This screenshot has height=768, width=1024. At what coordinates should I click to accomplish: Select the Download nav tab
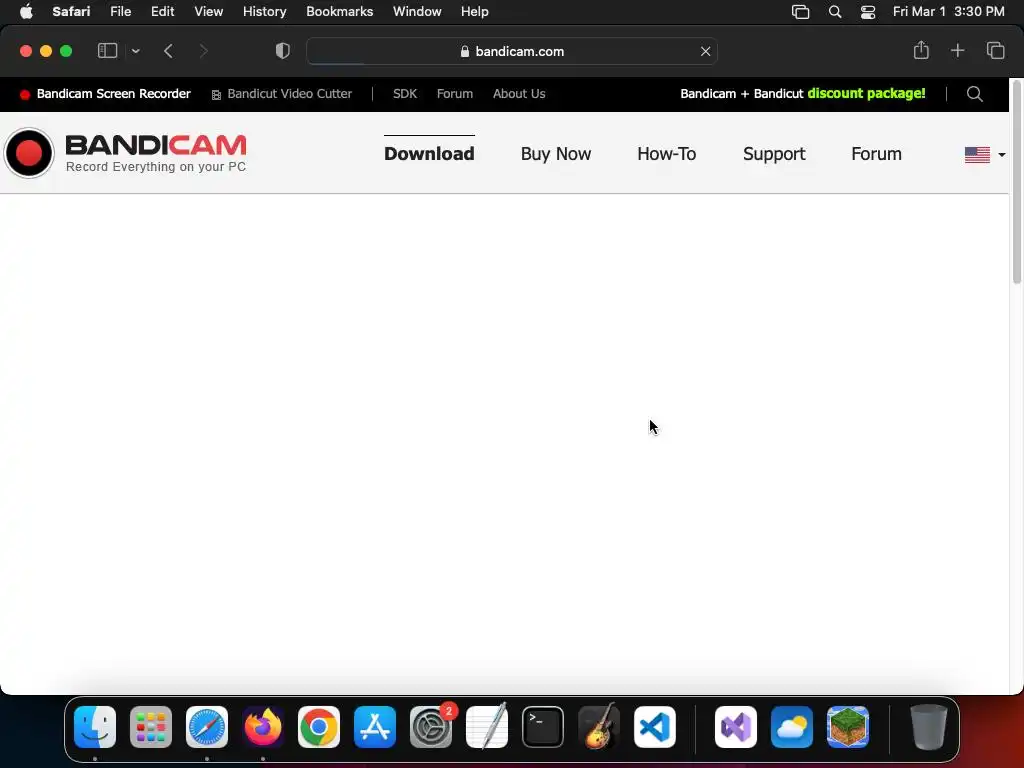(429, 153)
